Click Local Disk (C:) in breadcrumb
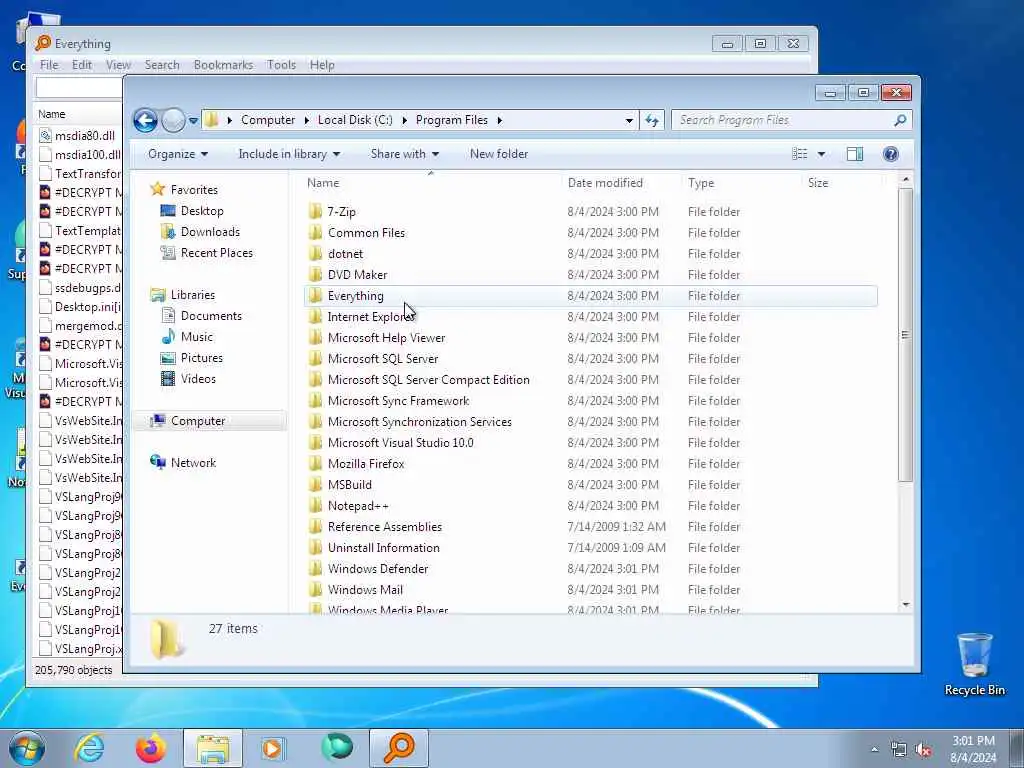 point(355,120)
